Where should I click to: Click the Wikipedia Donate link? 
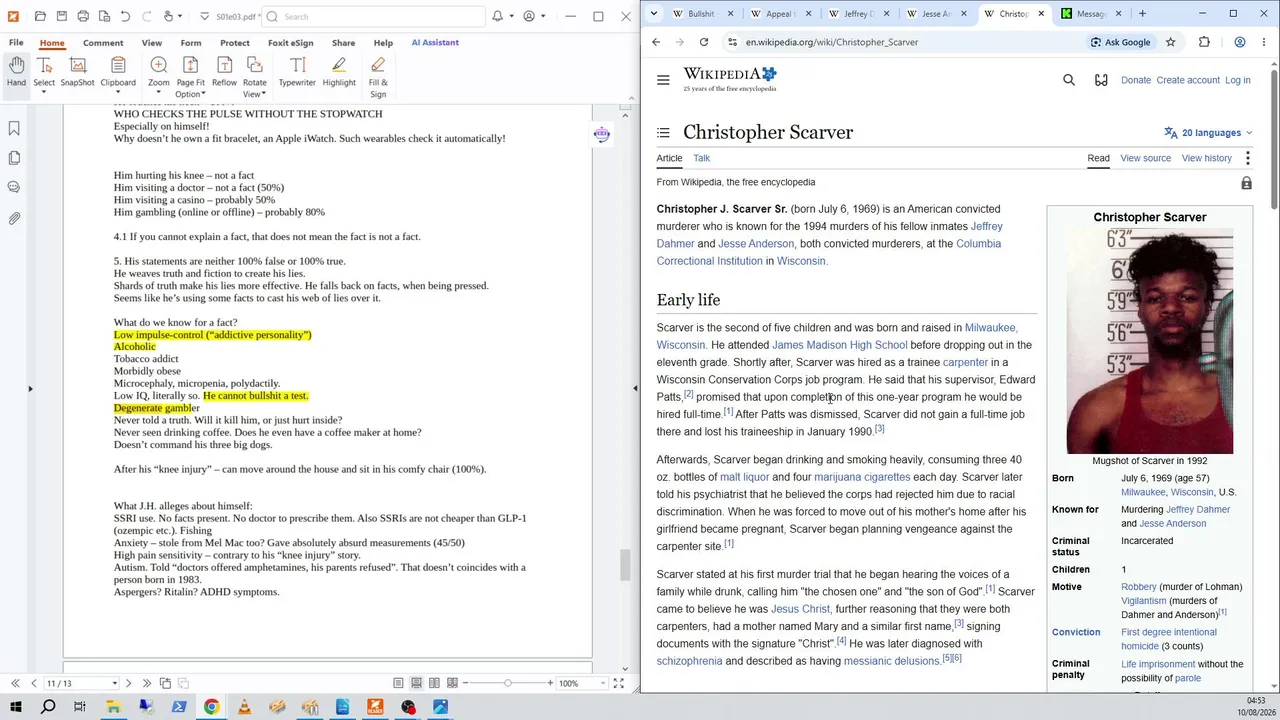1135,80
